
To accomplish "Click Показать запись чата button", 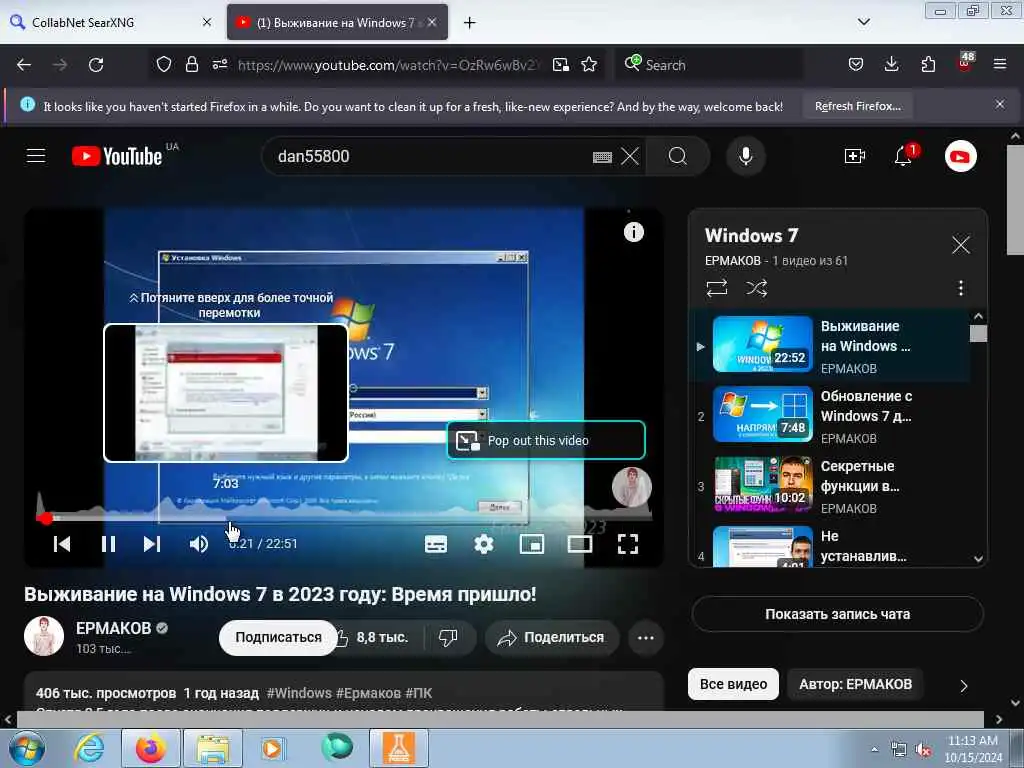I will click(x=837, y=614).
